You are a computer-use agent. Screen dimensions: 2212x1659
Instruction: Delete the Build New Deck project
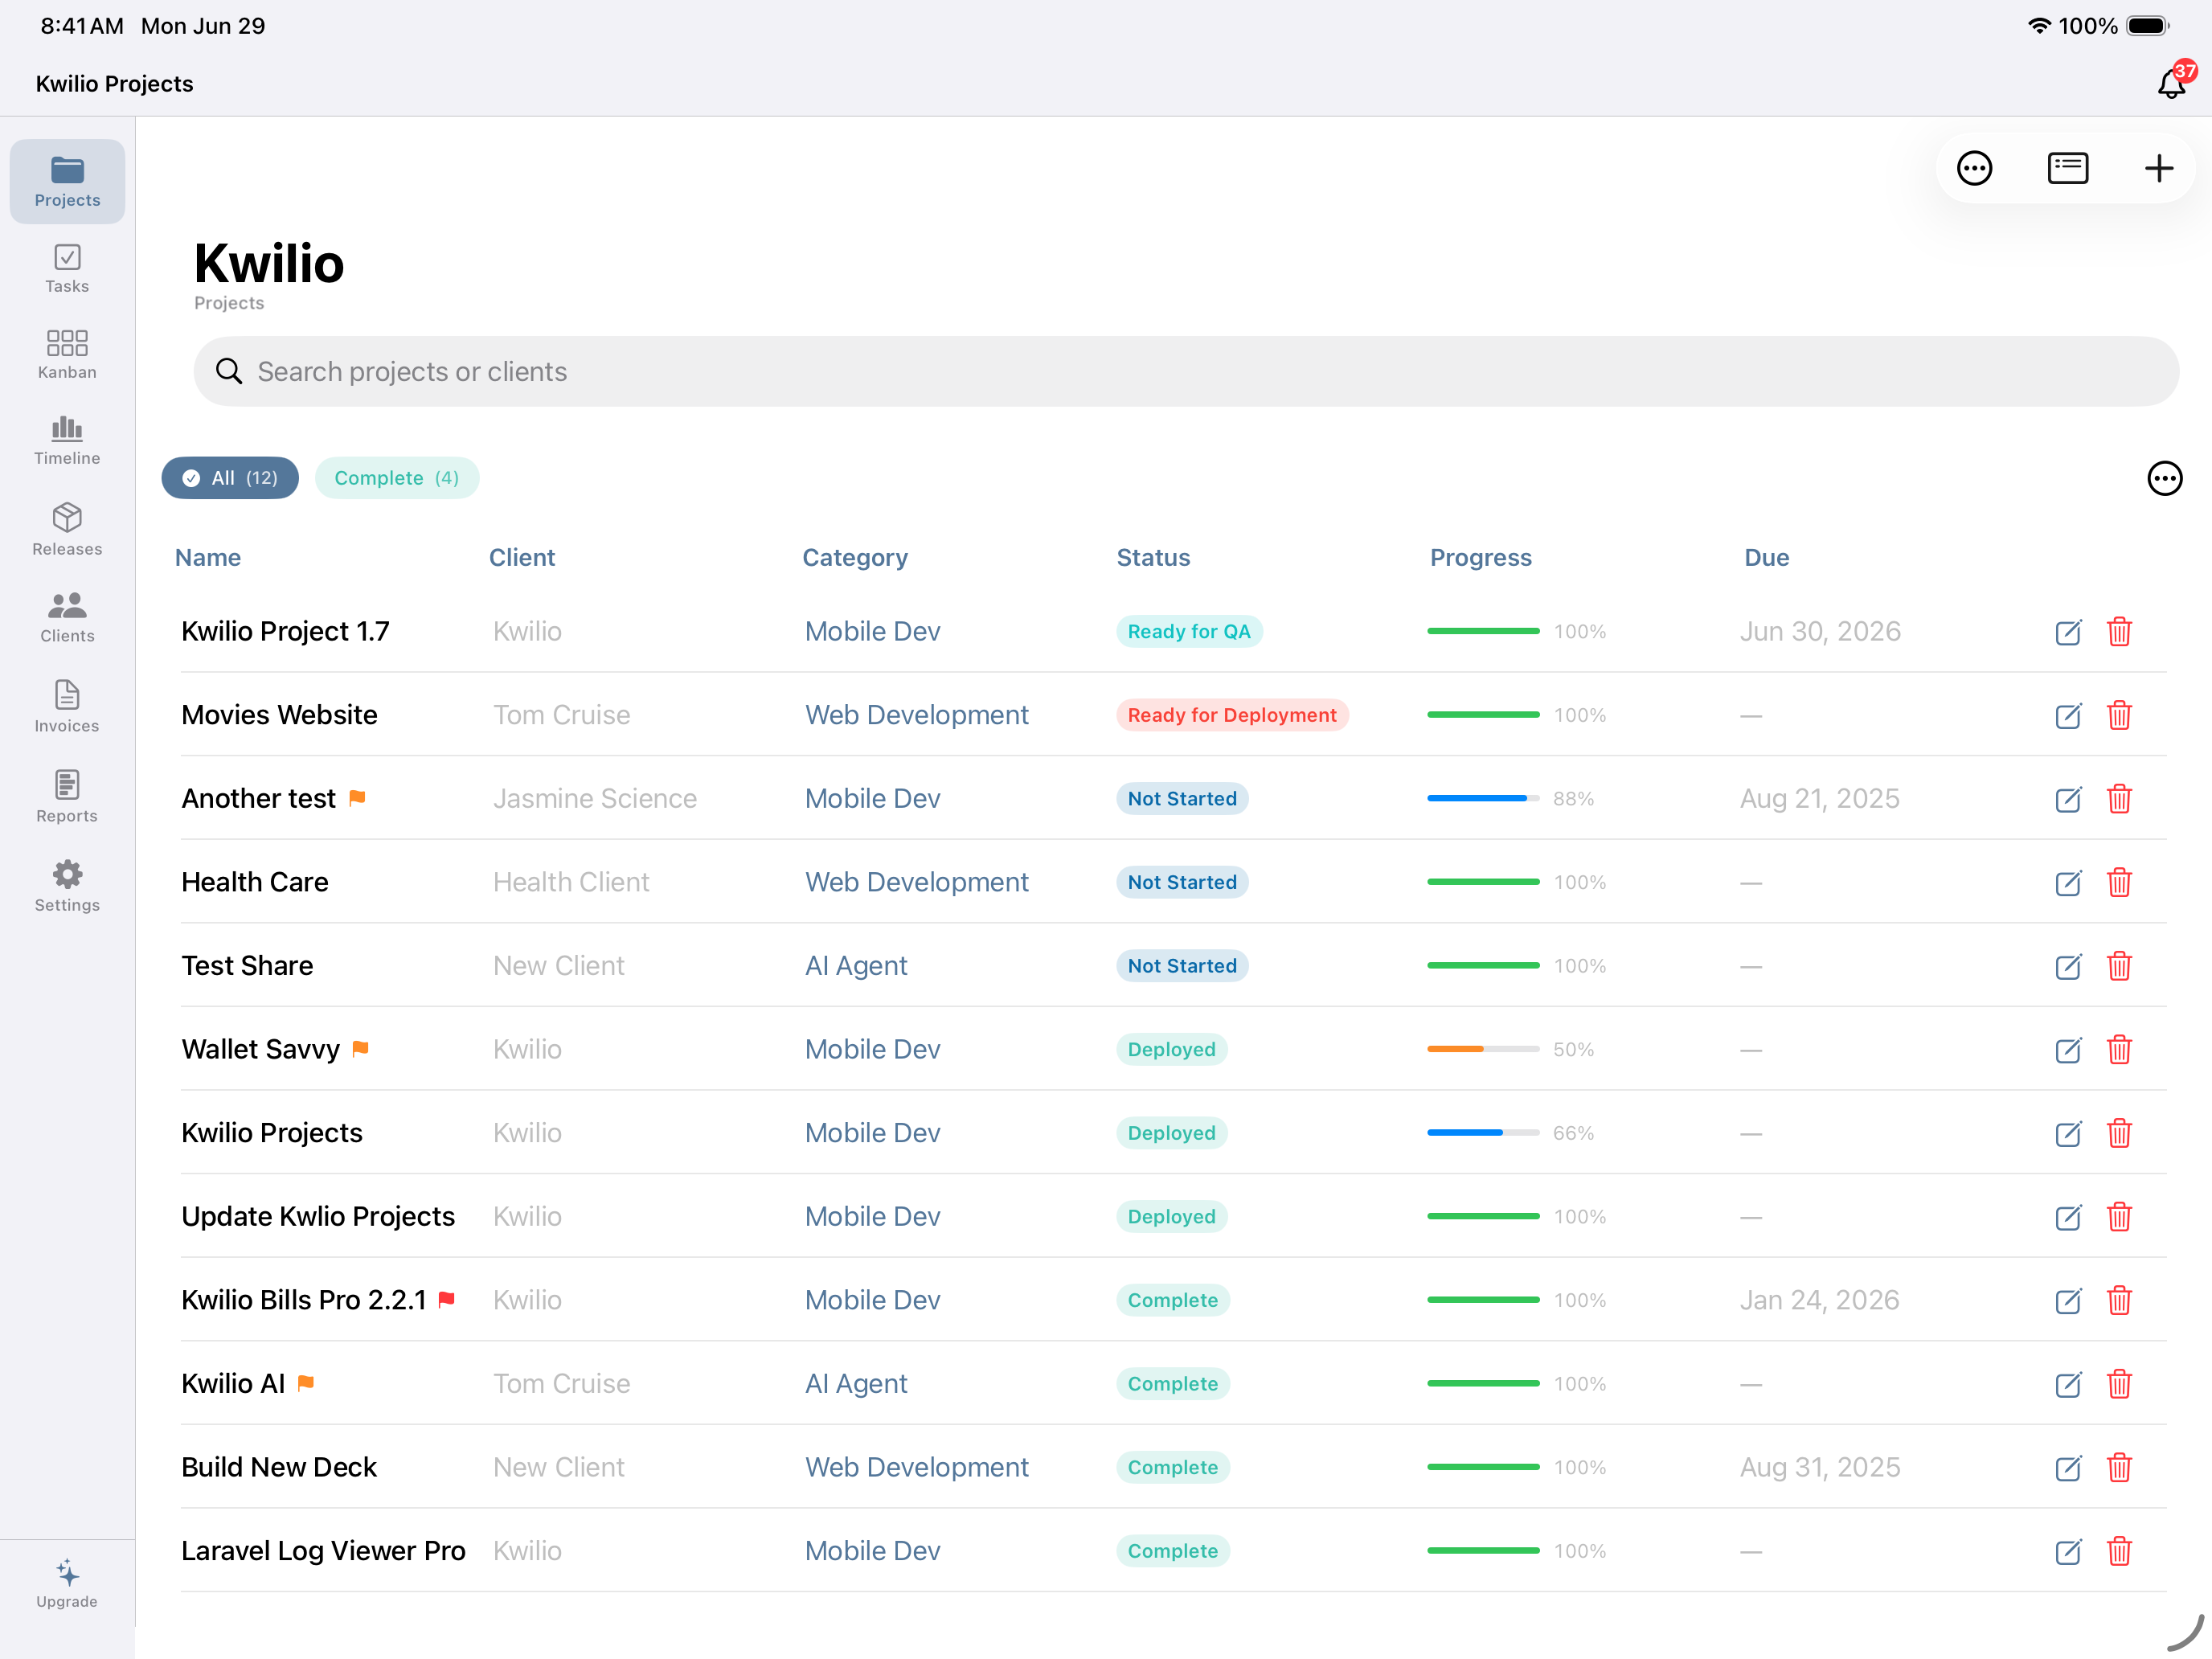[2119, 1468]
